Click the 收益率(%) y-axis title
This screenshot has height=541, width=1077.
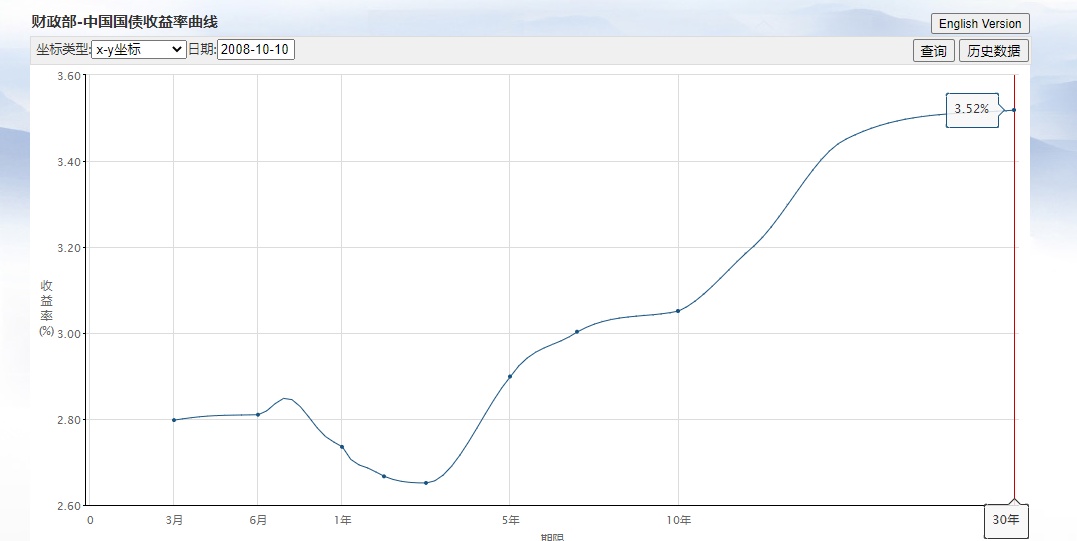point(46,308)
